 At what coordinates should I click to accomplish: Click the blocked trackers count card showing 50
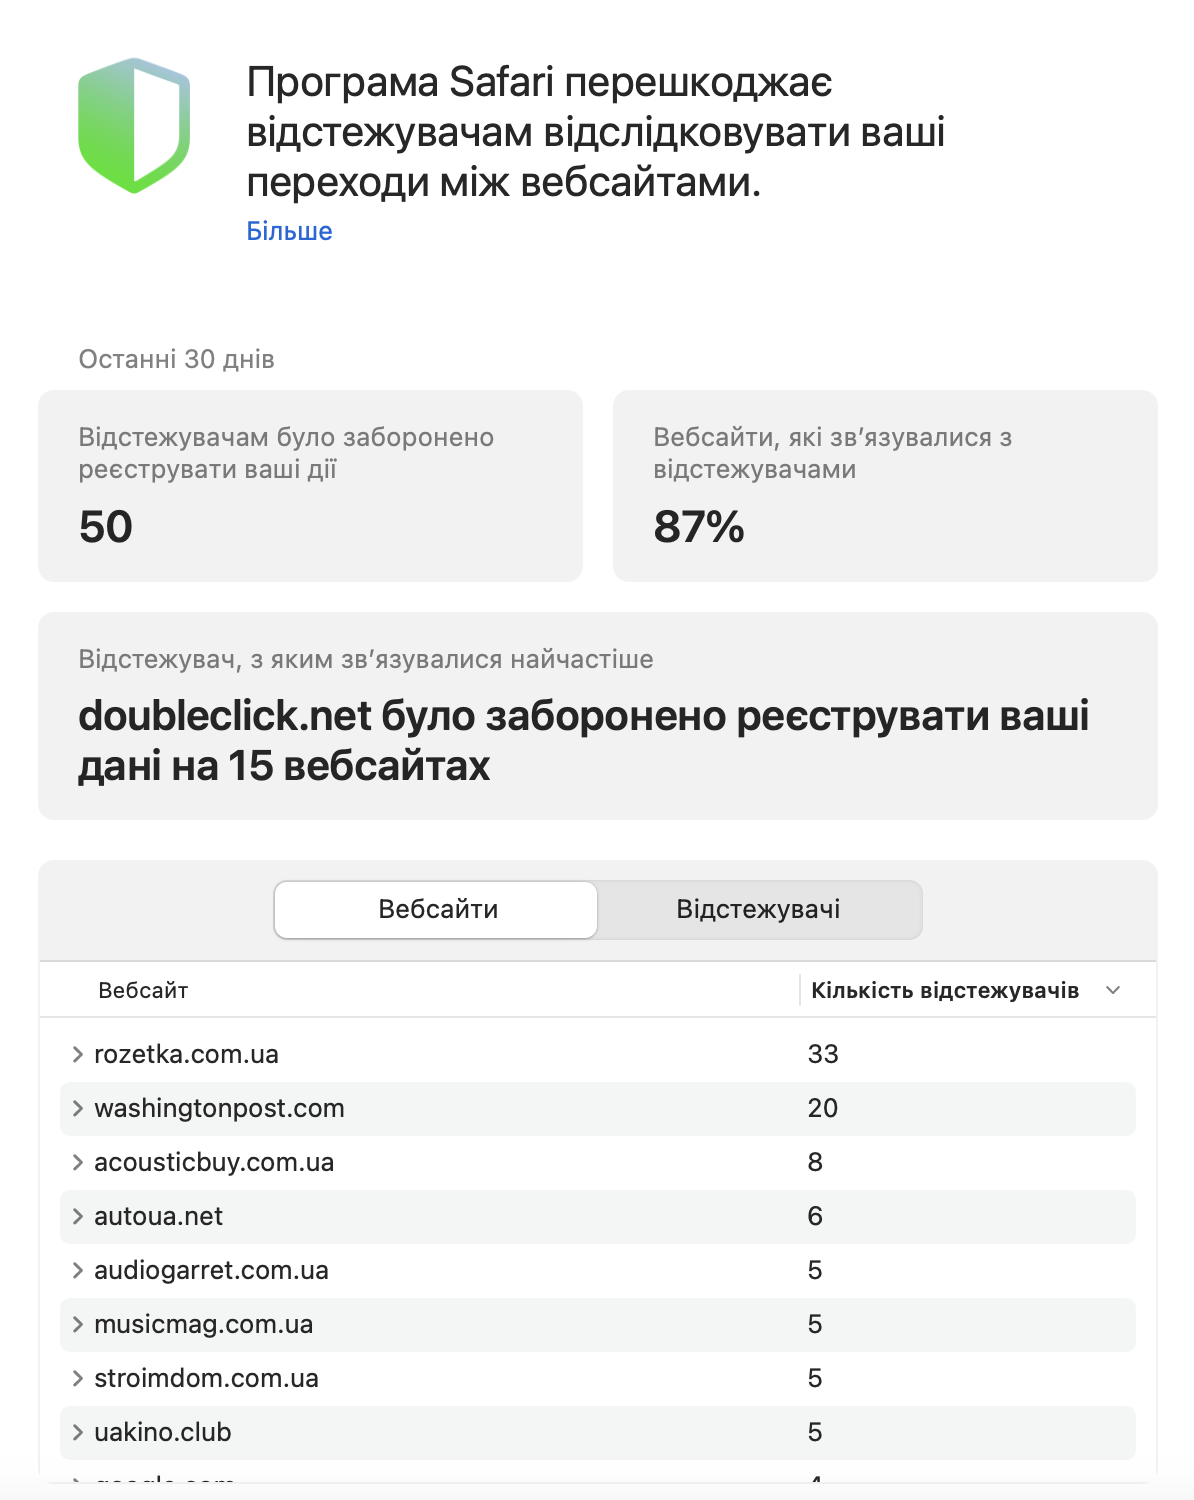click(x=310, y=486)
